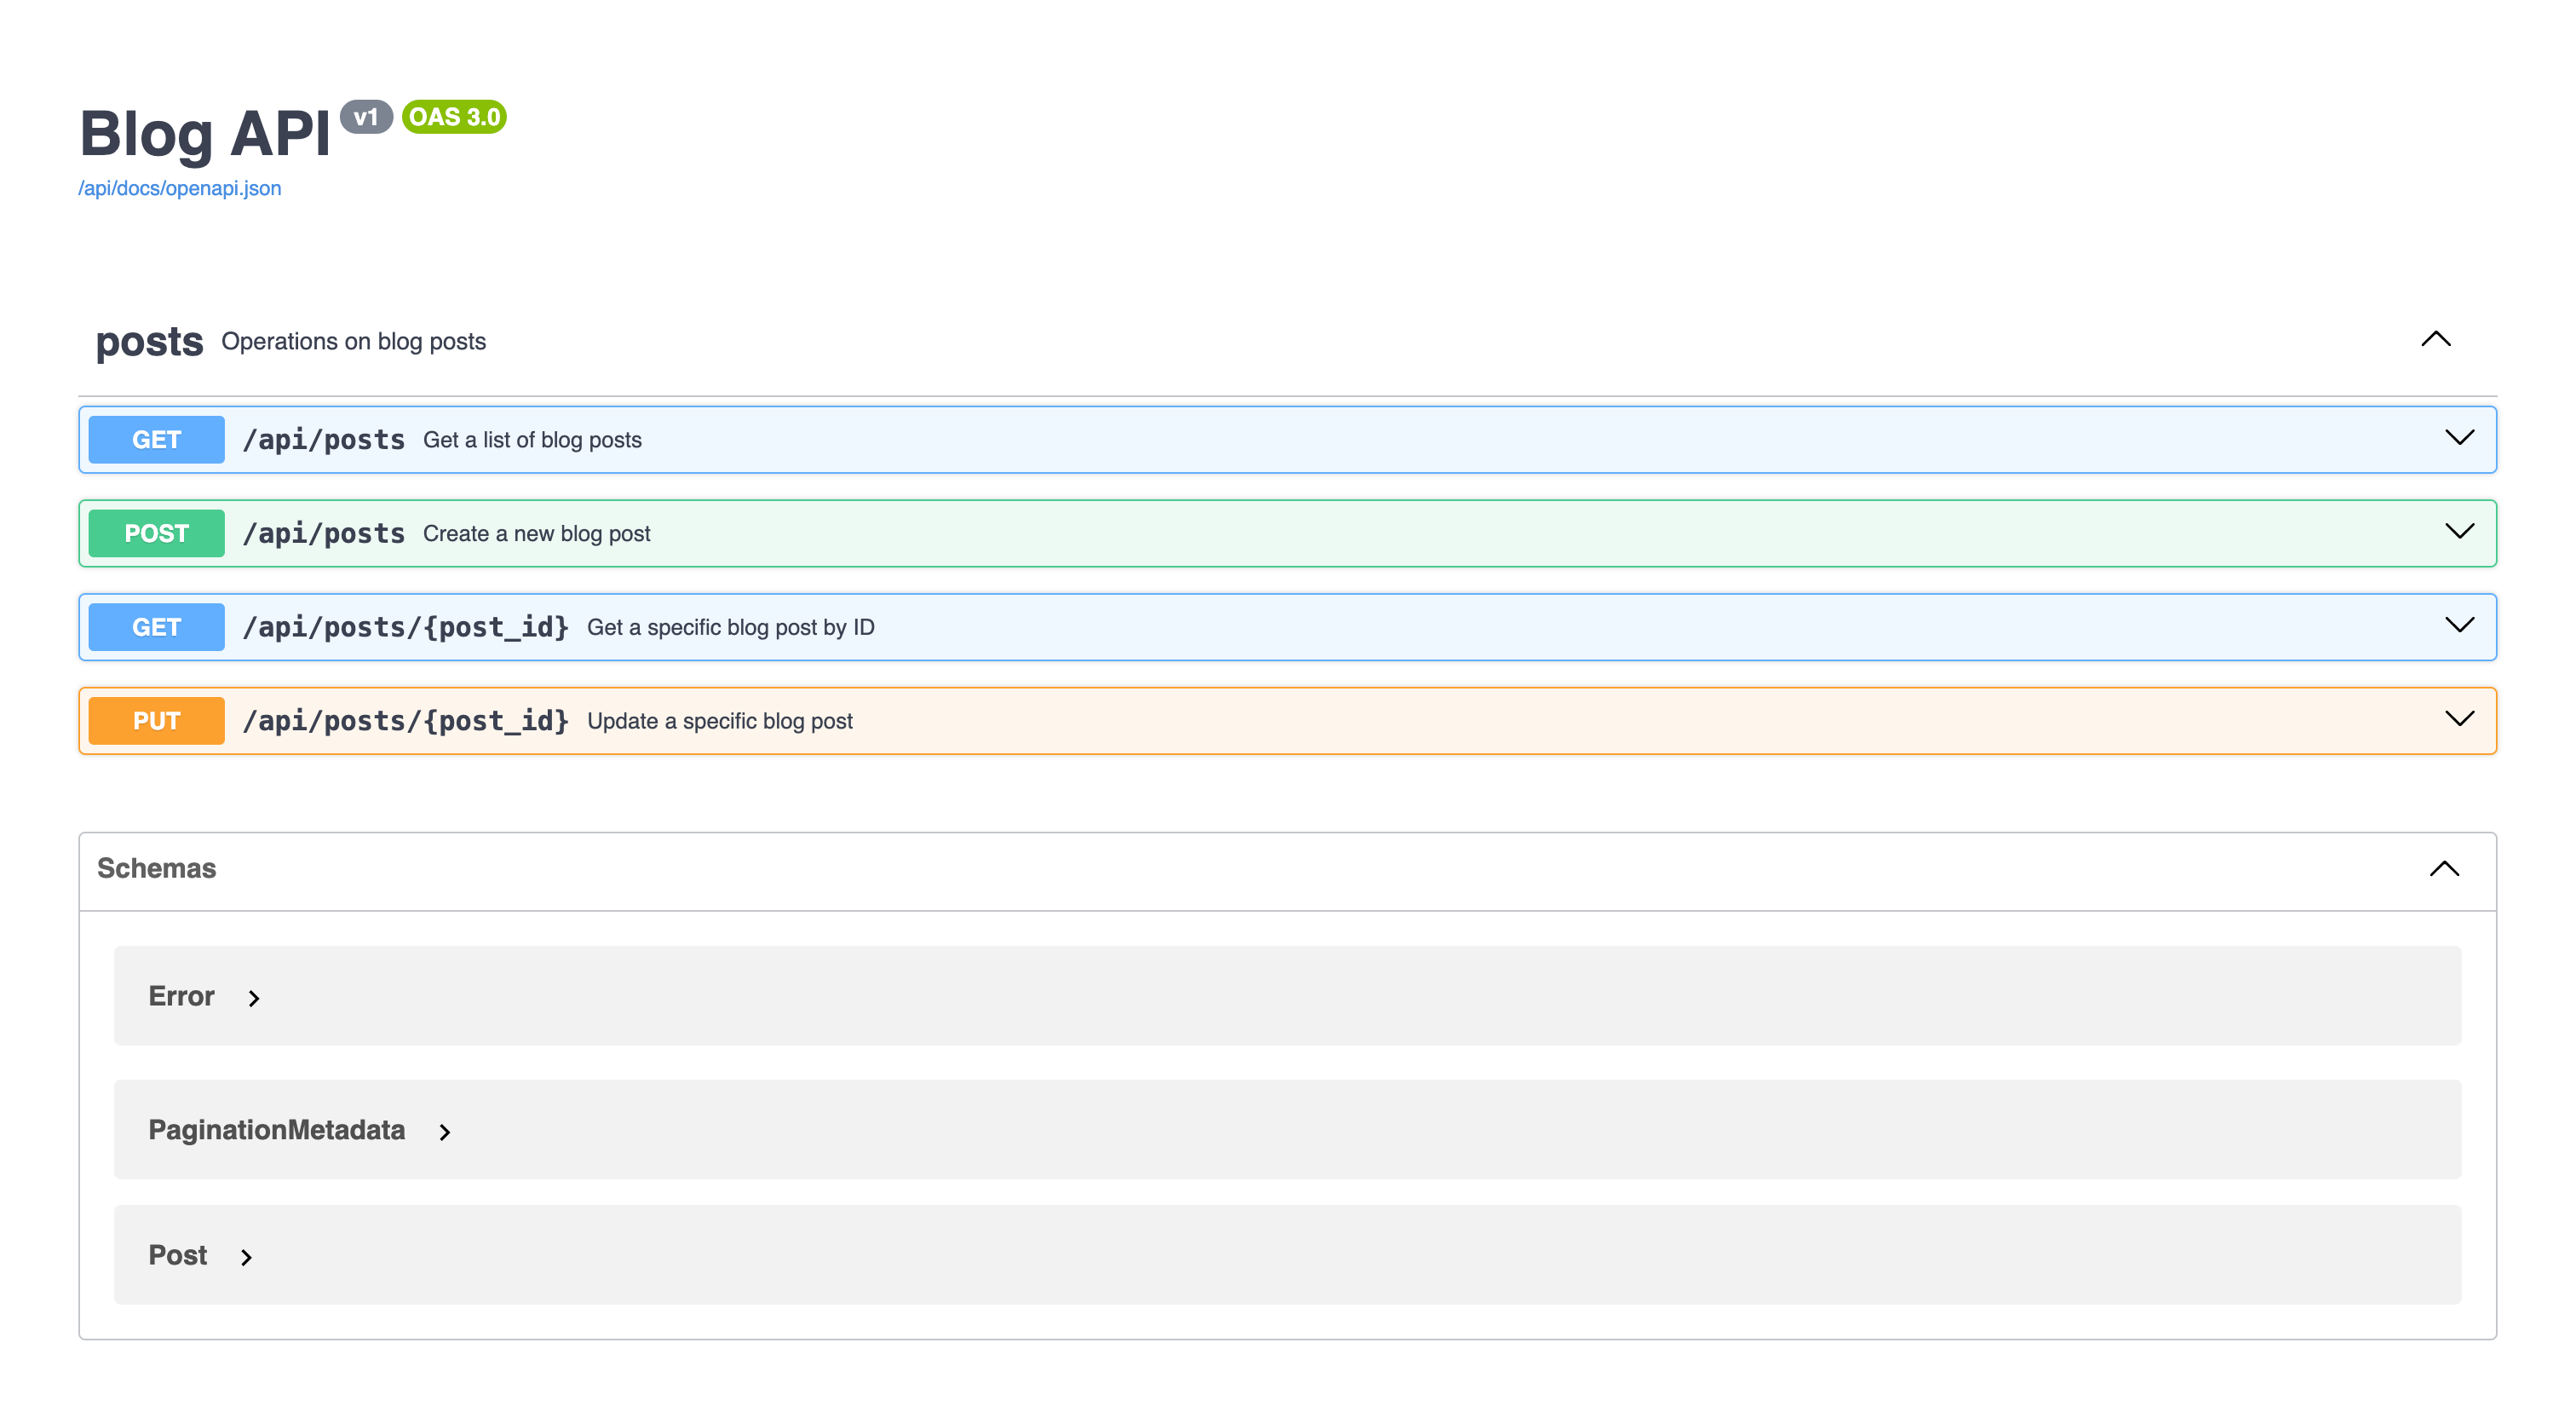Expand the PaginationMetadata schema arrow
The width and height of the screenshot is (2576, 1406).
click(x=445, y=1132)
